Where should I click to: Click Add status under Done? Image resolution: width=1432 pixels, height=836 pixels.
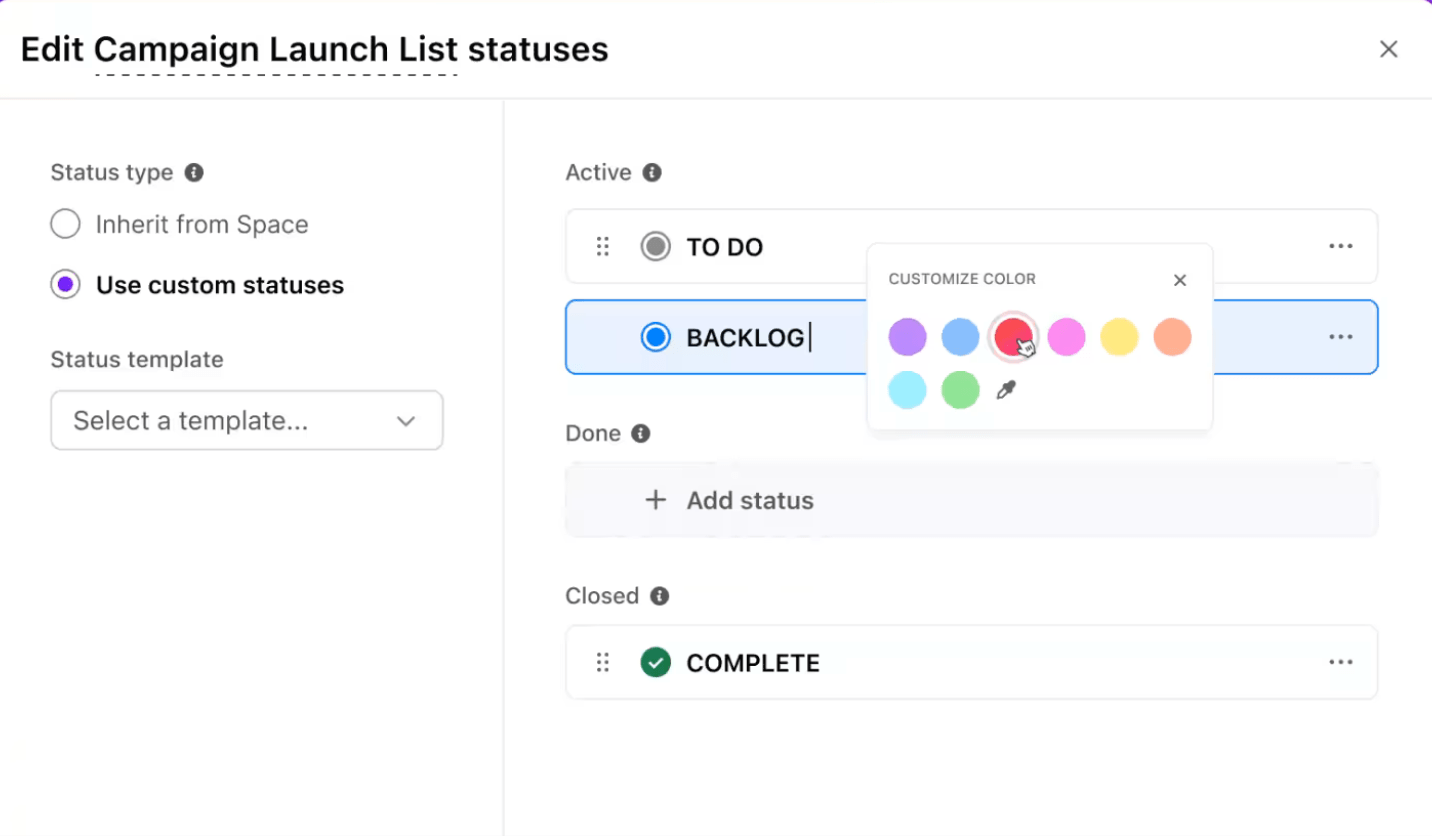[x=748, y=499]
